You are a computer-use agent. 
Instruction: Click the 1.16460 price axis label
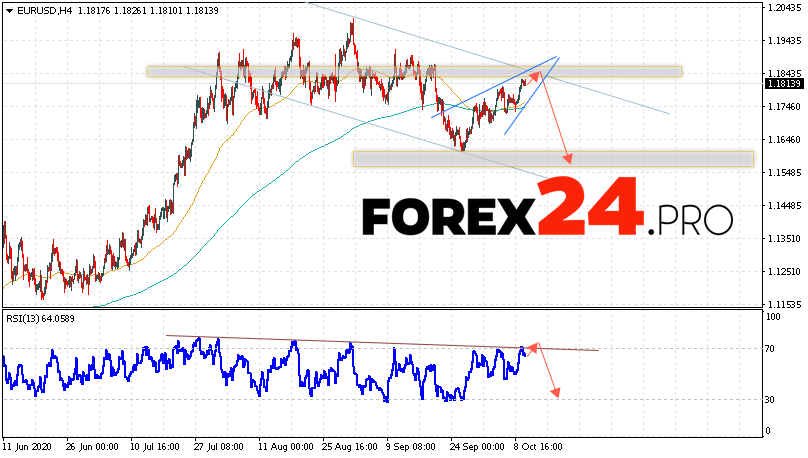pos(784,140)
